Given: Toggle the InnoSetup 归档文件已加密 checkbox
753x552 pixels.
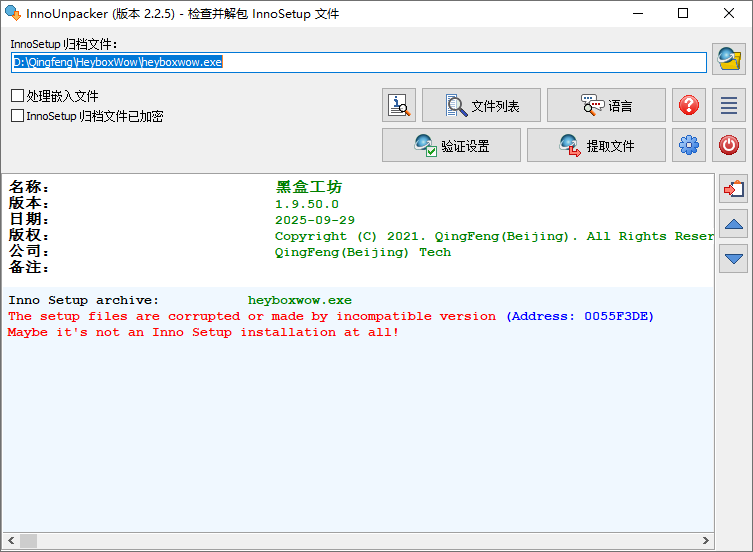Looking at the screenshot, I should point(17,116).
